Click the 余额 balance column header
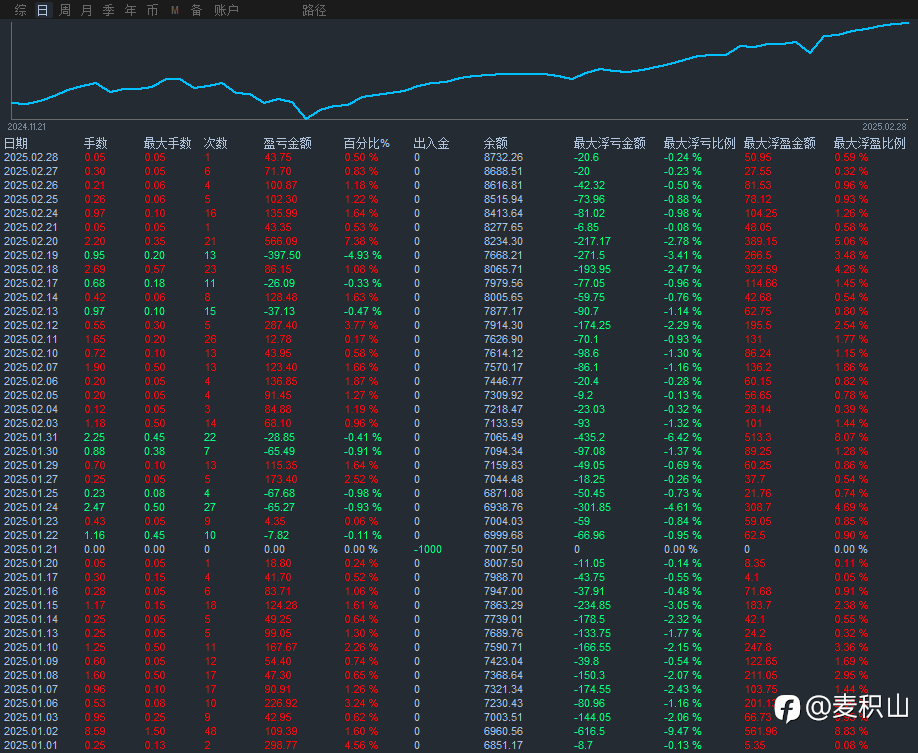Image resolution: width=918 pixels, height=753 pixels. 496,143
